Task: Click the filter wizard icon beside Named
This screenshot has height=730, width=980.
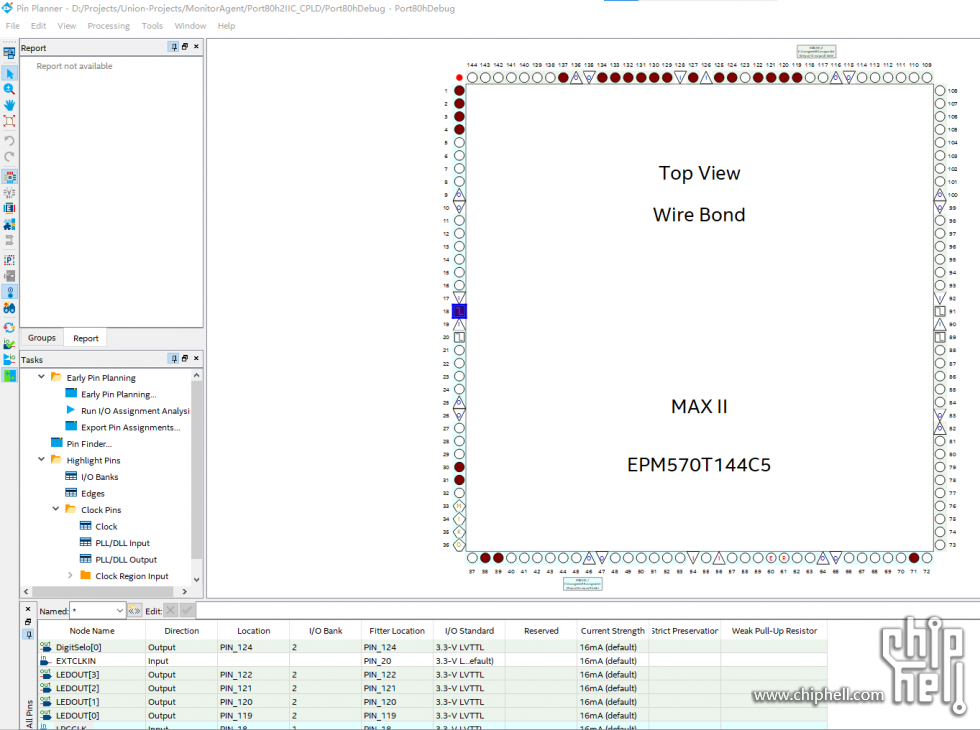Action: coord(134,611)
